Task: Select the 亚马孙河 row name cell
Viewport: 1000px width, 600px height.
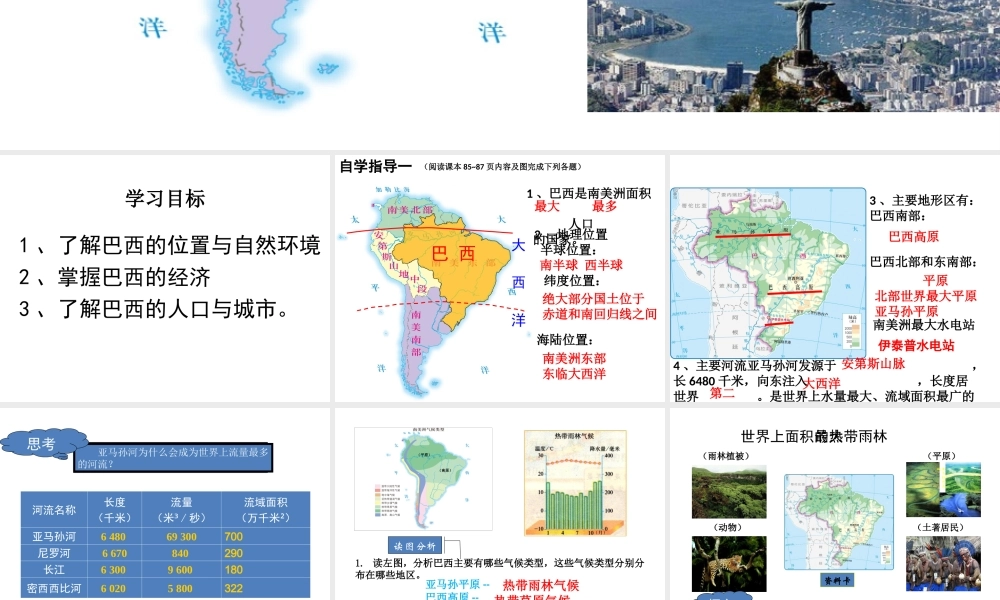Action: click(54, 536)
